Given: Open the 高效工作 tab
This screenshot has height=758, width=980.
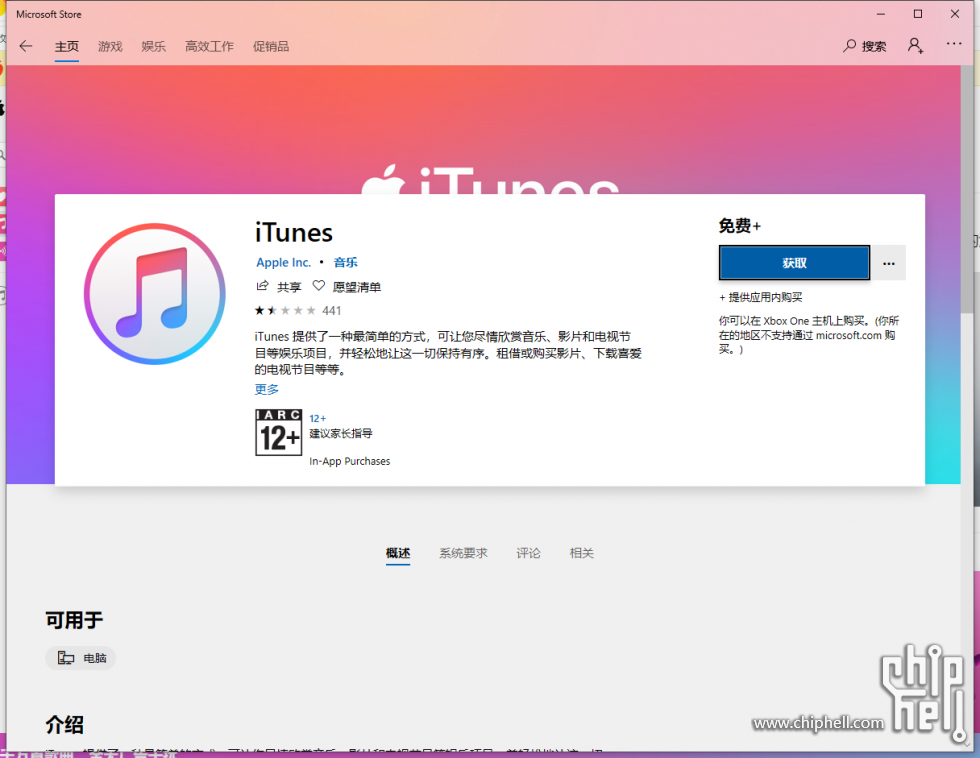Looking at the screenshot, I should click(x=209, y=47).
